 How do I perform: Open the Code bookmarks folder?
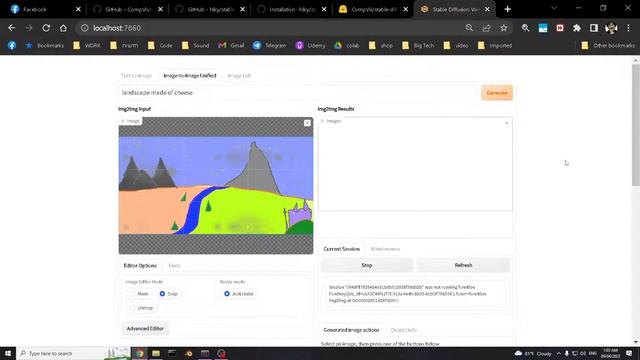160,45
